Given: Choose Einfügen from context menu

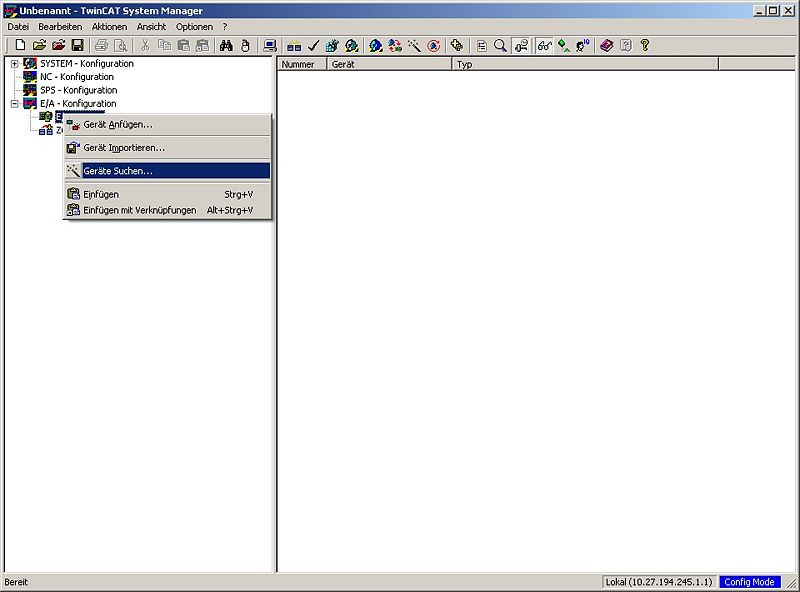Looking at the screenshot, I should pos(167,194).
